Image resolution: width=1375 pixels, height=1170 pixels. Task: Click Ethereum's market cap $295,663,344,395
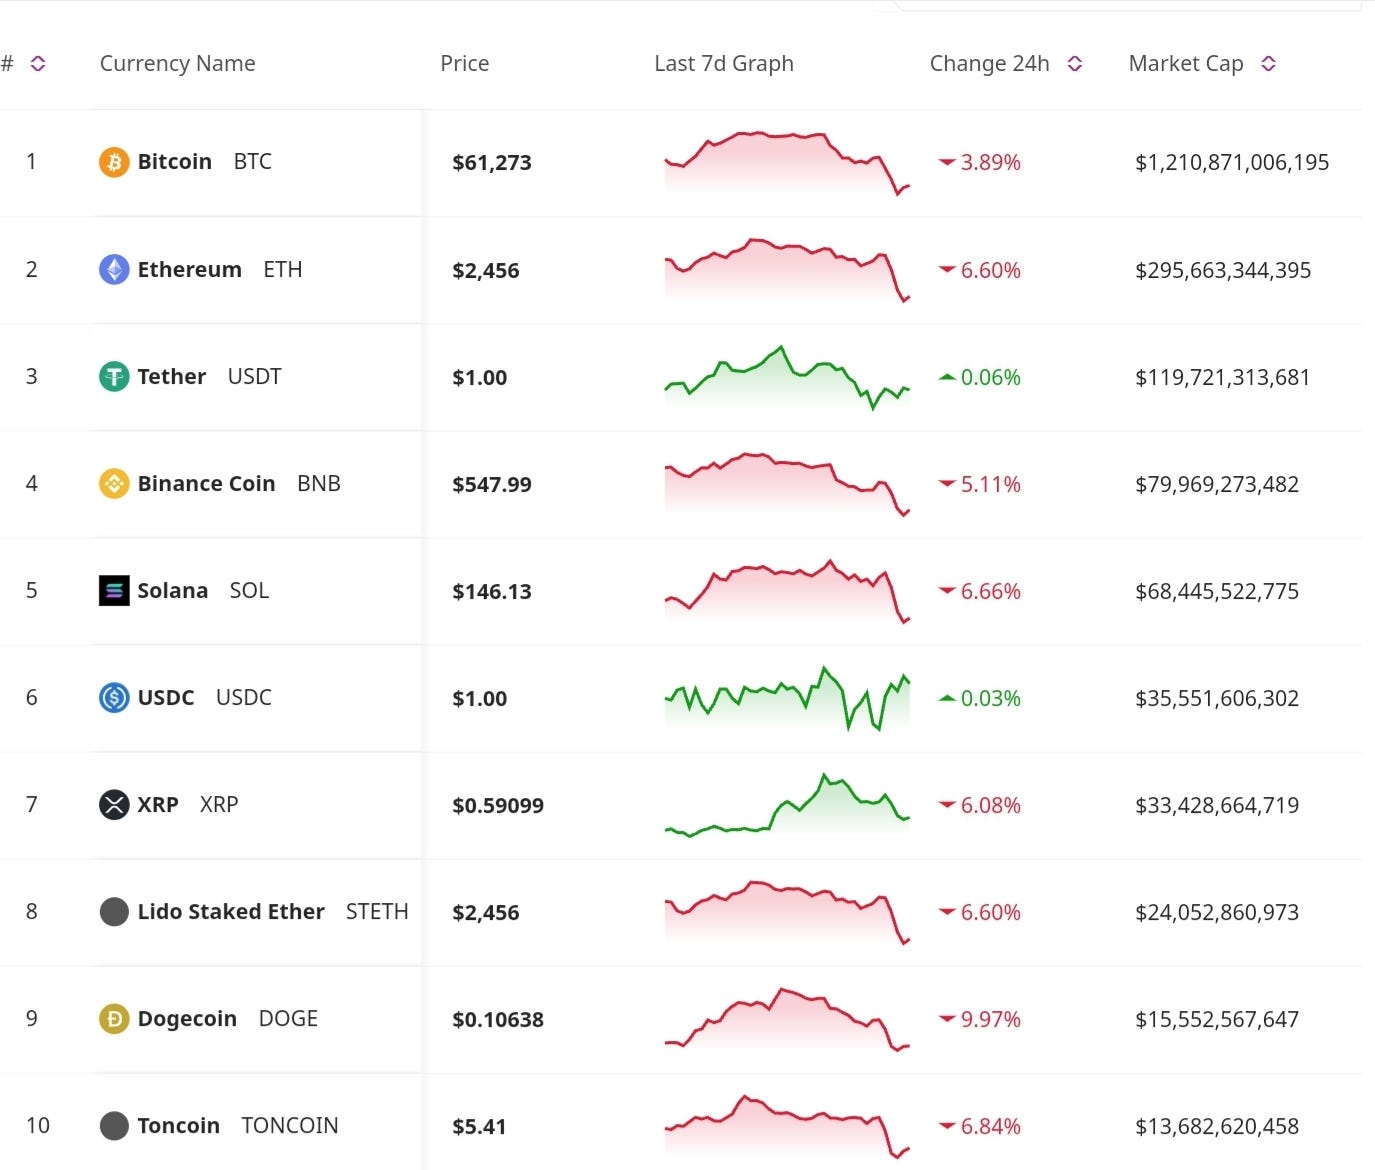[1223, 270]
